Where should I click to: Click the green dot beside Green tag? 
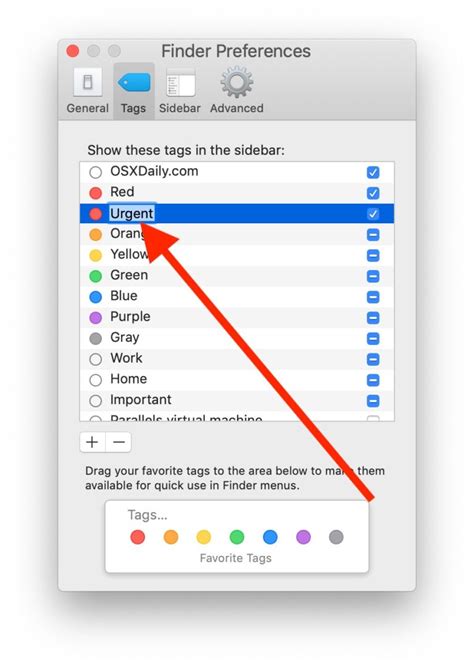coord(95,276)
